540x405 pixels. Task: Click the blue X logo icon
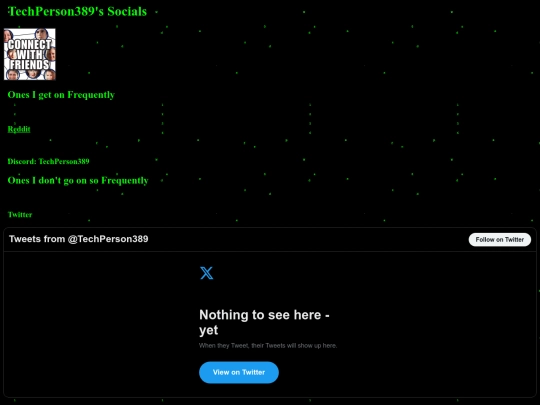click(x=207, y=273)
